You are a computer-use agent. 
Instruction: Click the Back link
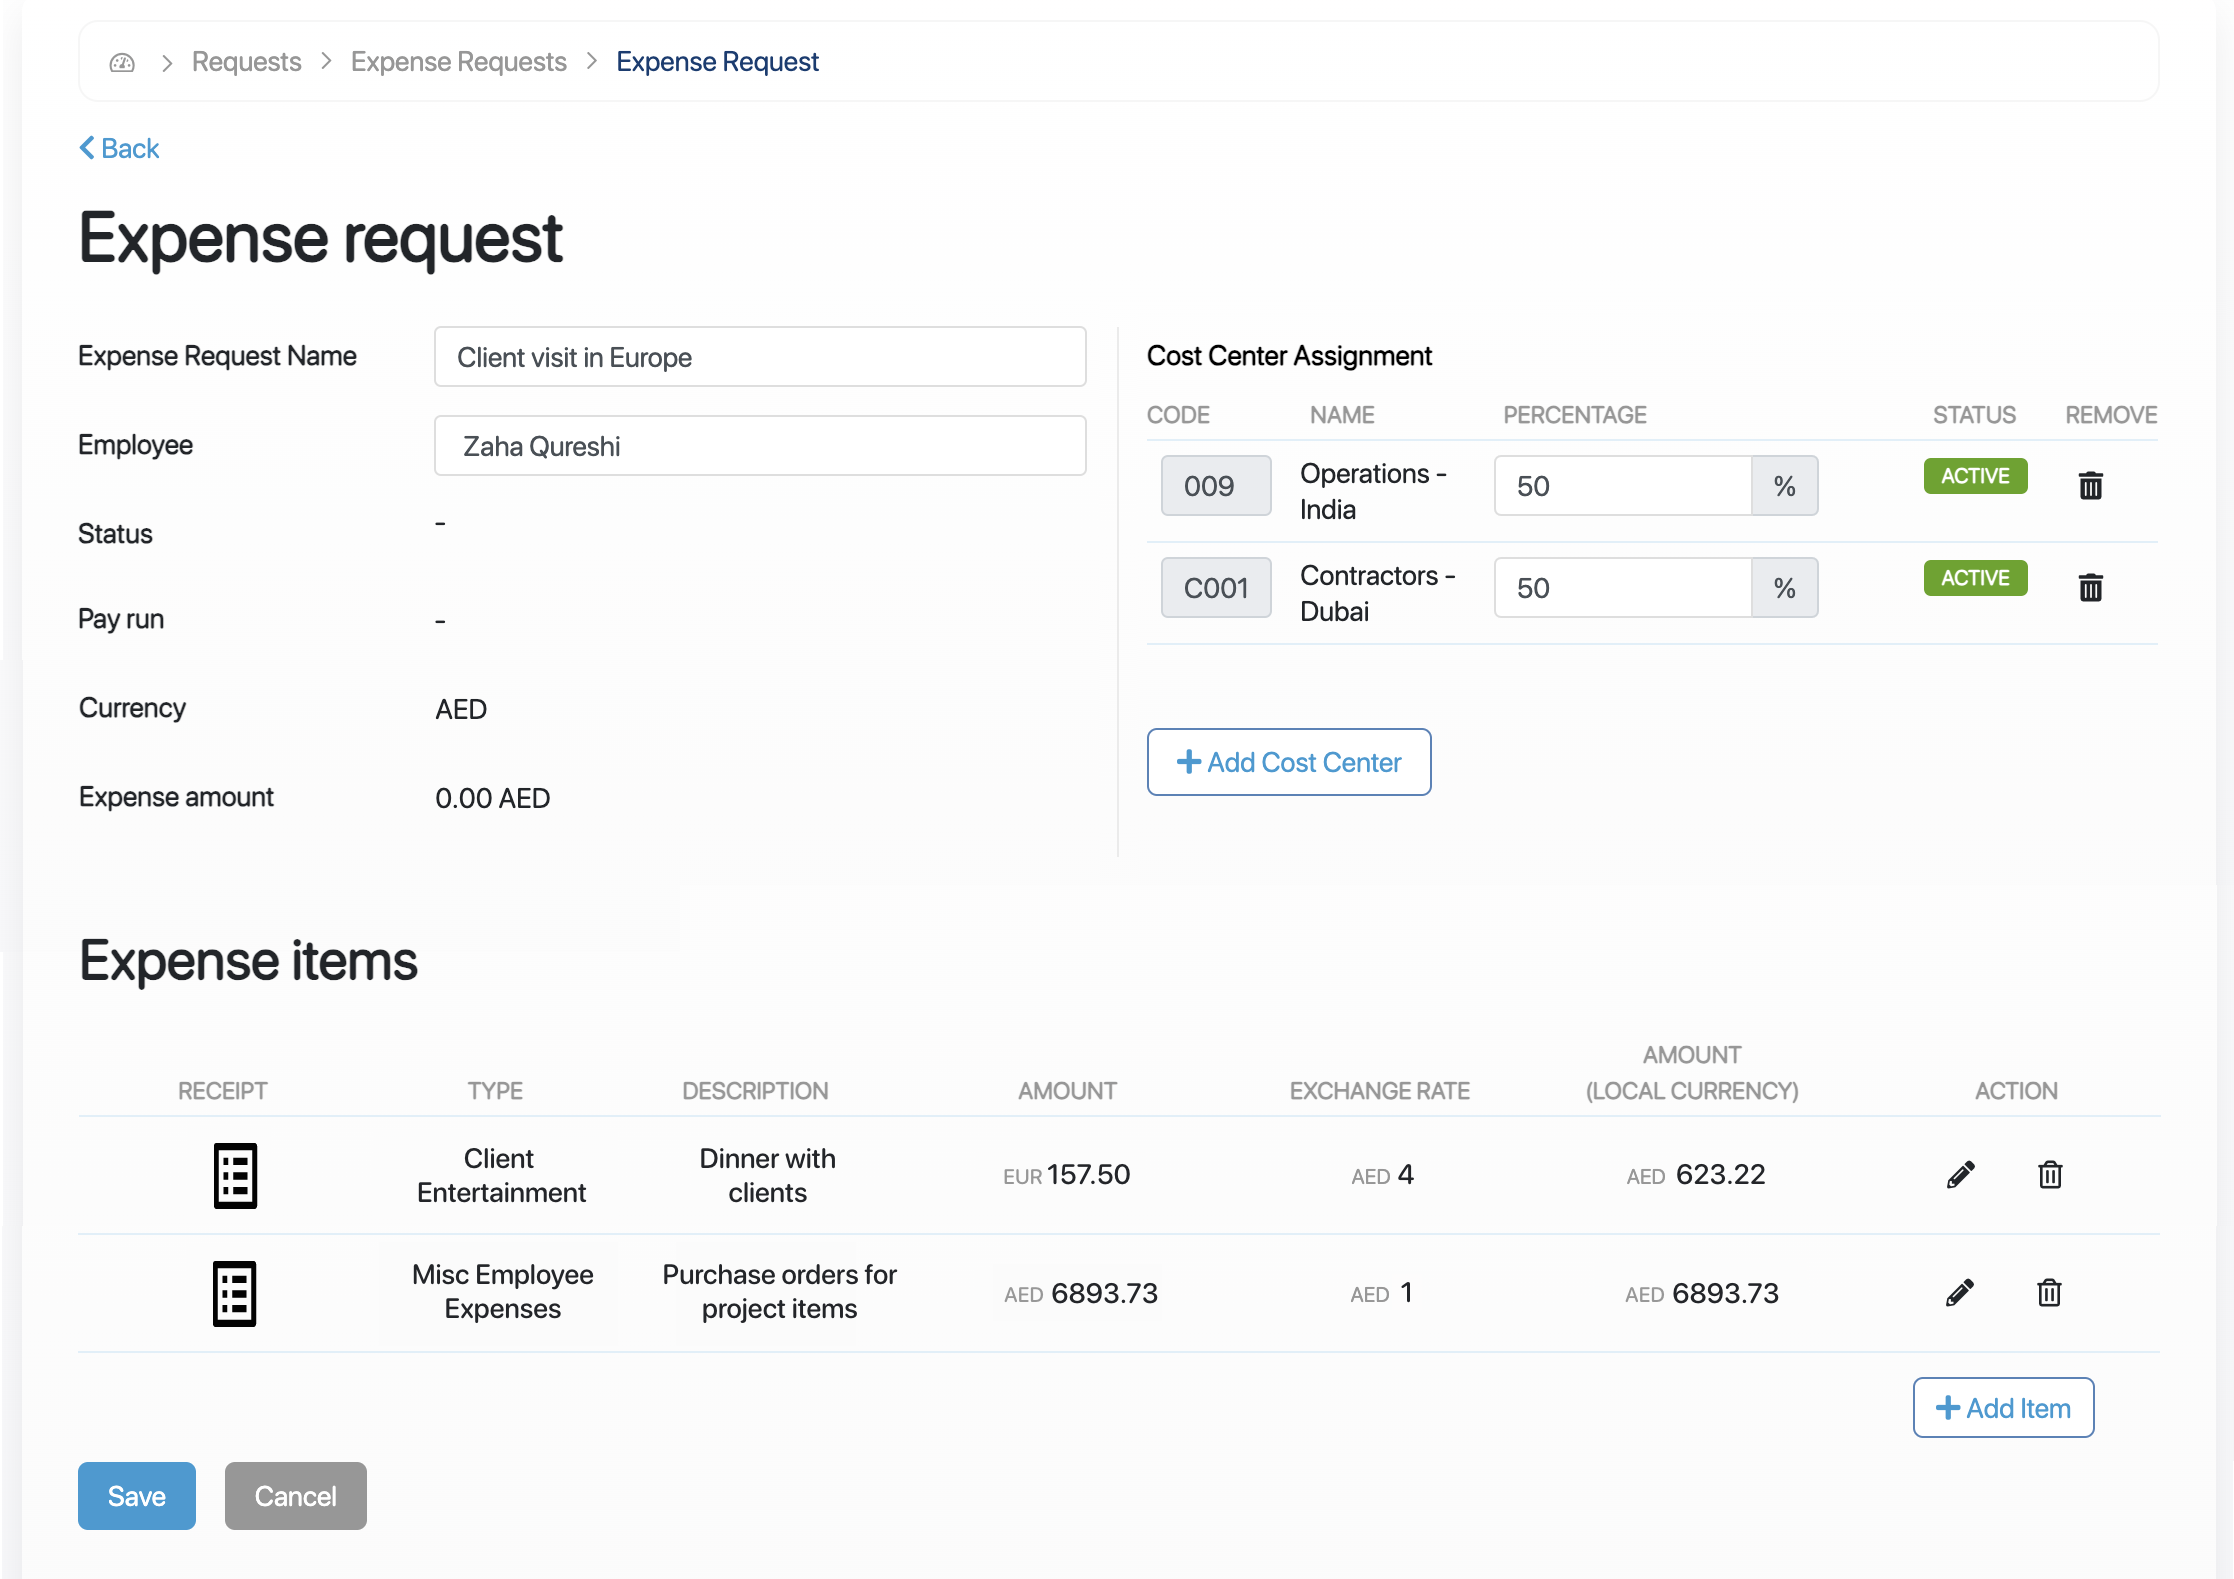[x=120, y=148]
